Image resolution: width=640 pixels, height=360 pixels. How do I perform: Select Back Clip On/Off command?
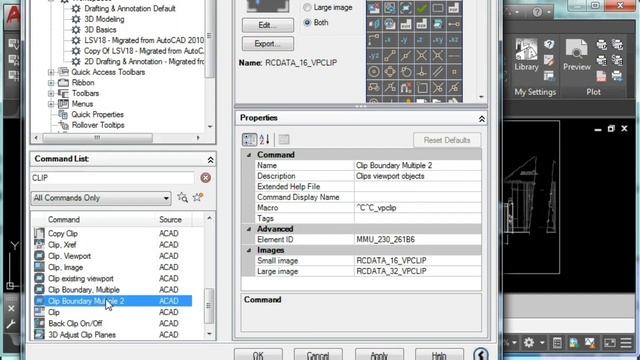(75, 323)
